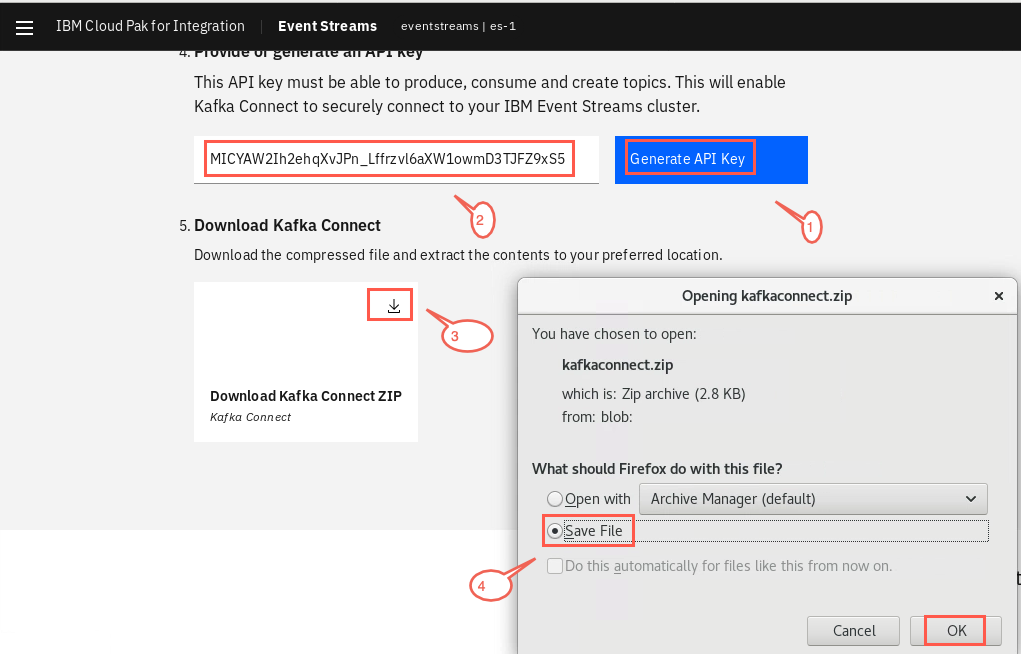Click the OK button
The image size is (1021, 654).
pos(956,631)
